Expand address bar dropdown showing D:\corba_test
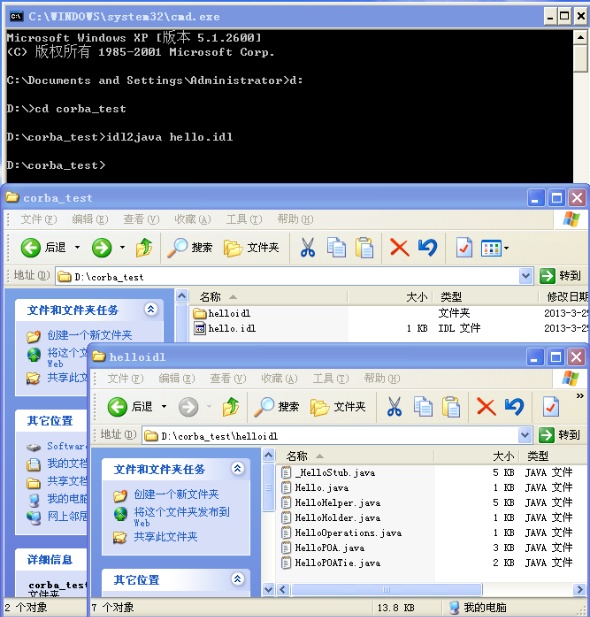Image resolution: width=590 pixels, height=617 pixels. (x=526, y=276)
